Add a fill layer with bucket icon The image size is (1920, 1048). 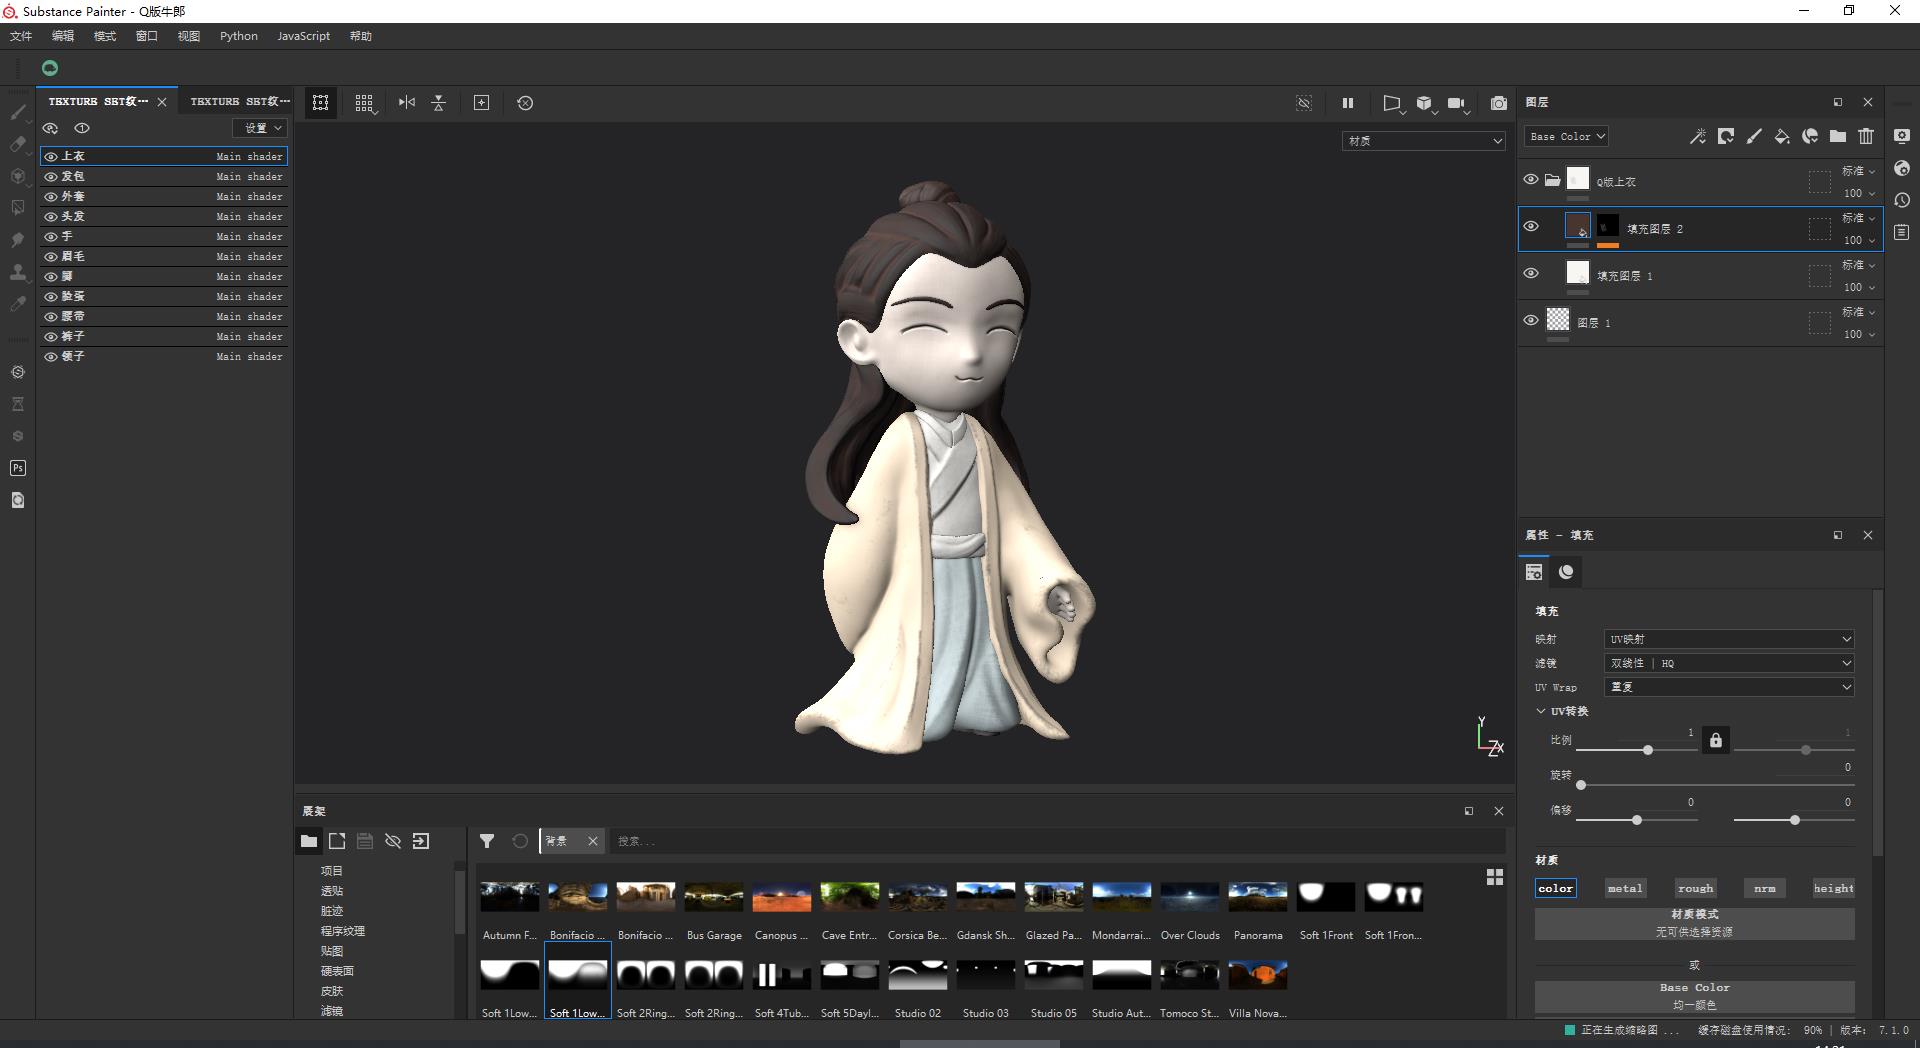click(1782, 136)
